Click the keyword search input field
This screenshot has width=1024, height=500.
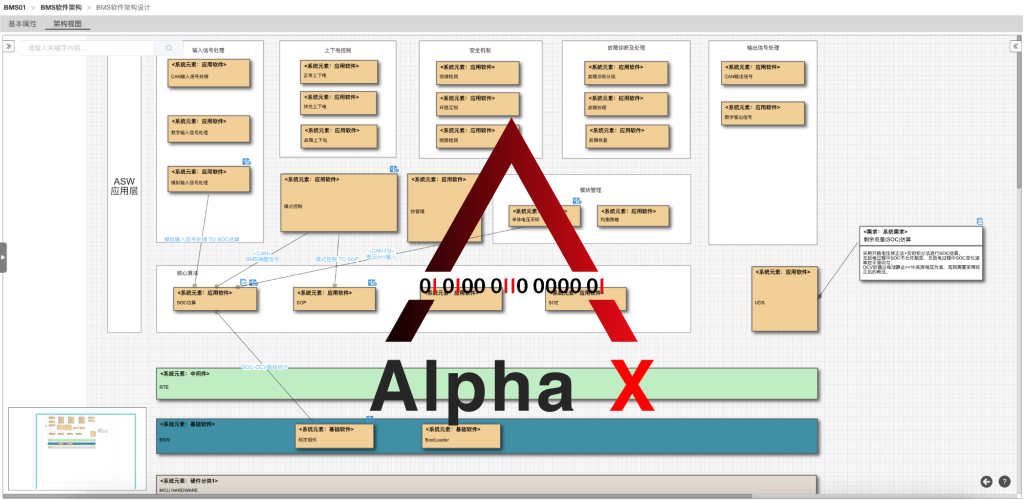click(x=92, y=47)
